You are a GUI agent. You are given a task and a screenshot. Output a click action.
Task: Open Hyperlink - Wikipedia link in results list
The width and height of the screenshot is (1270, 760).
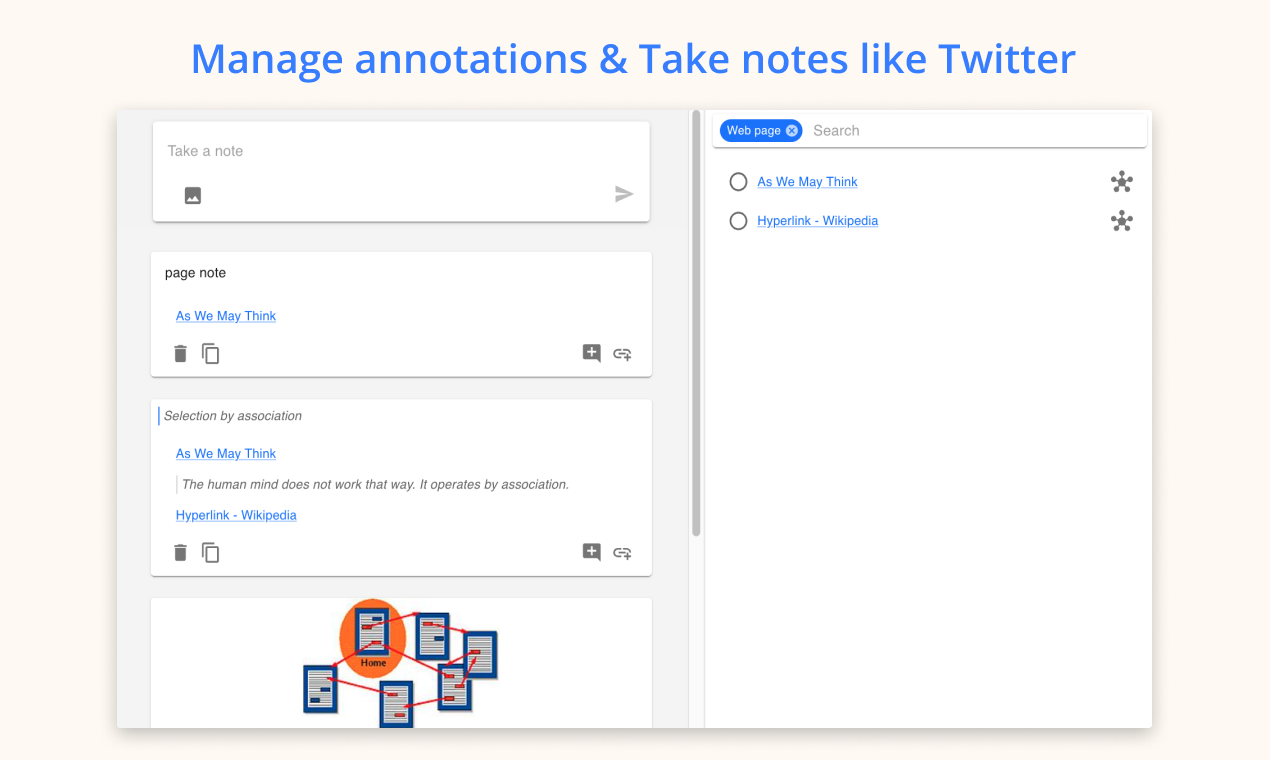pyautogui.click(x=817, y=221)
